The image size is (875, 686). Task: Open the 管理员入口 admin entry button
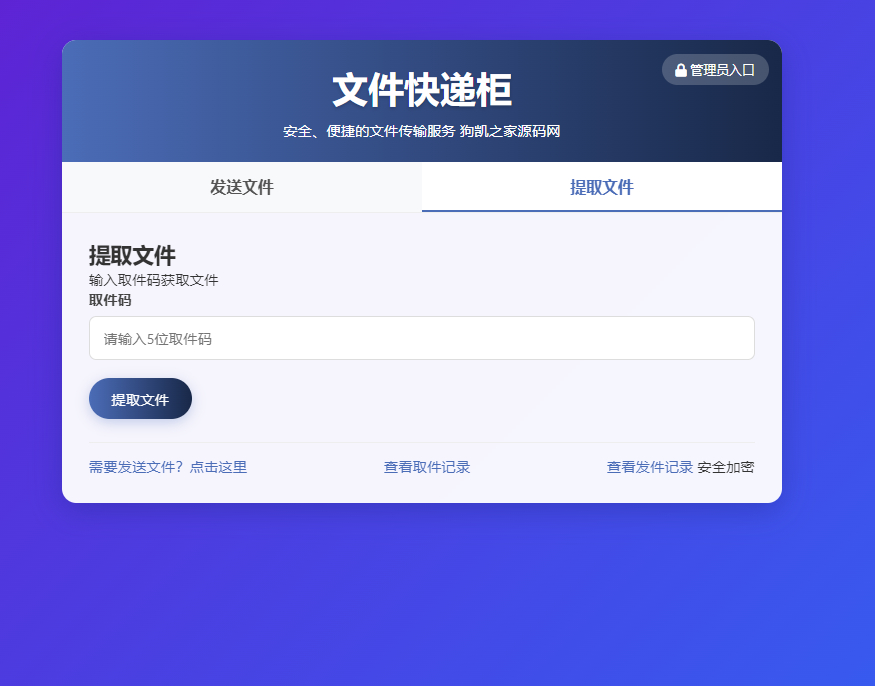point(716,70)
